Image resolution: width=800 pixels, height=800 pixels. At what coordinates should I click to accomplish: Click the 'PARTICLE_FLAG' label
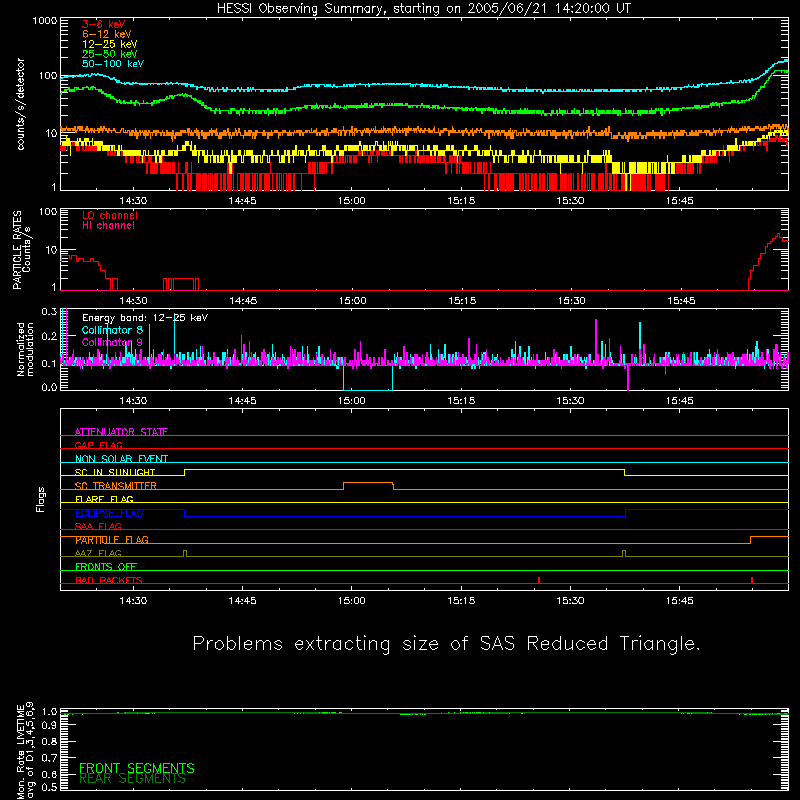click(112, 540)
